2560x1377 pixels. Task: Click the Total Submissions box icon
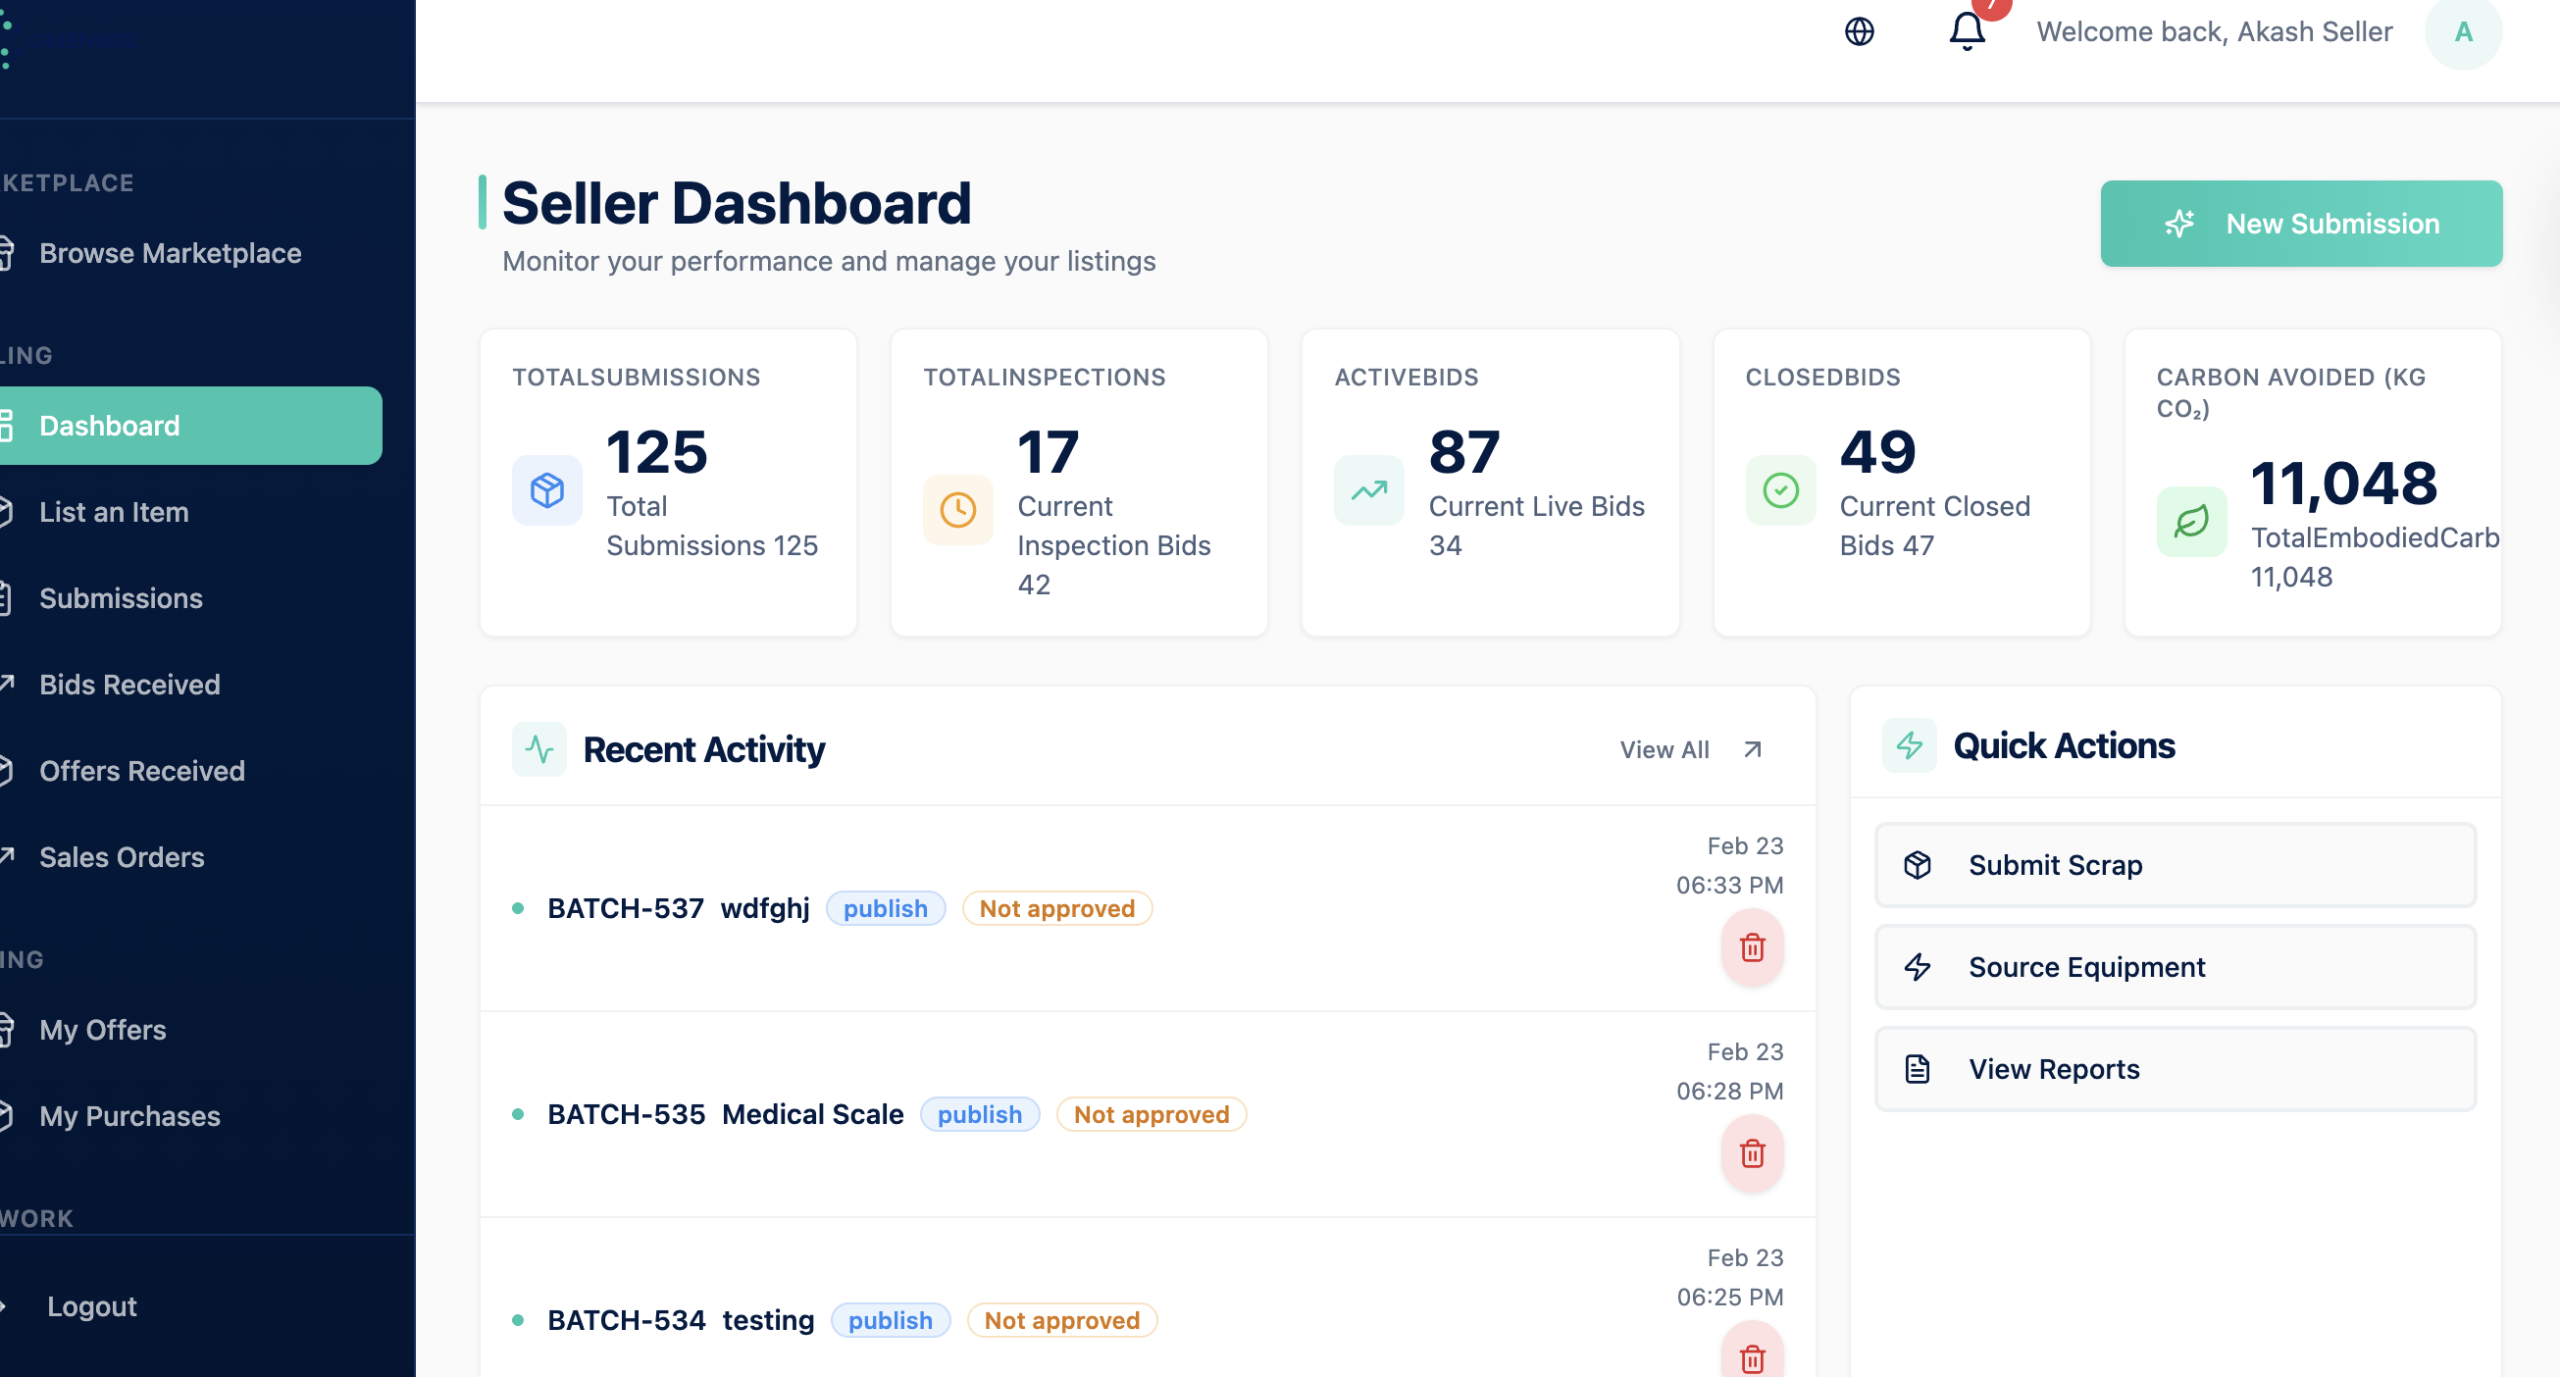(547, 490)
